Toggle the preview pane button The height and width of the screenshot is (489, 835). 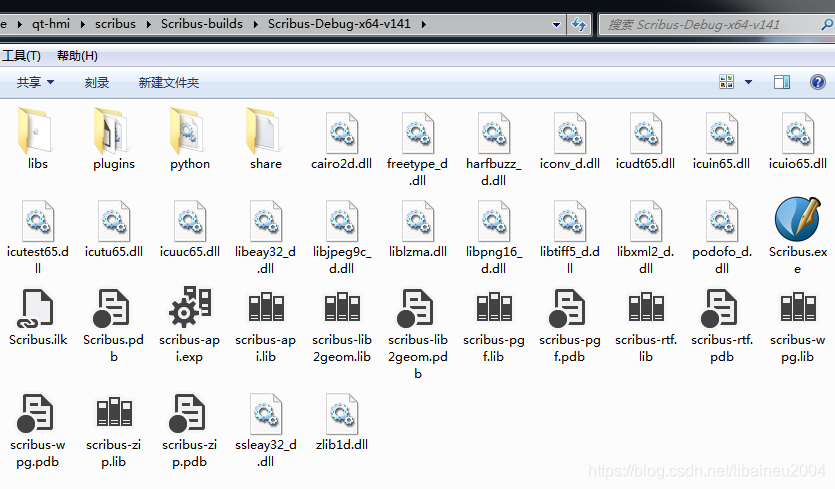782,82
